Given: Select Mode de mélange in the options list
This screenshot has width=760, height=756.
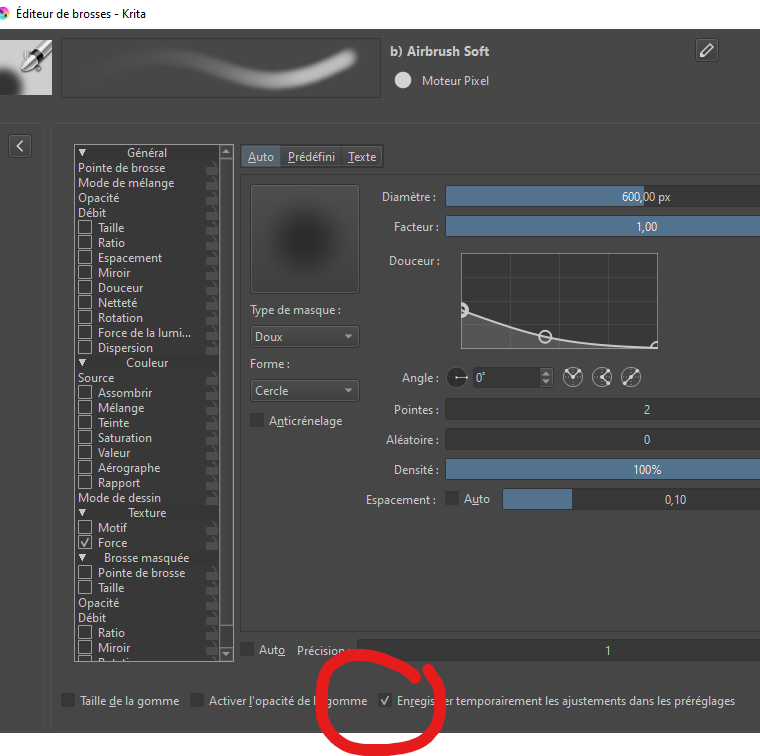Looking at the screenshot, I should (126, 183).
